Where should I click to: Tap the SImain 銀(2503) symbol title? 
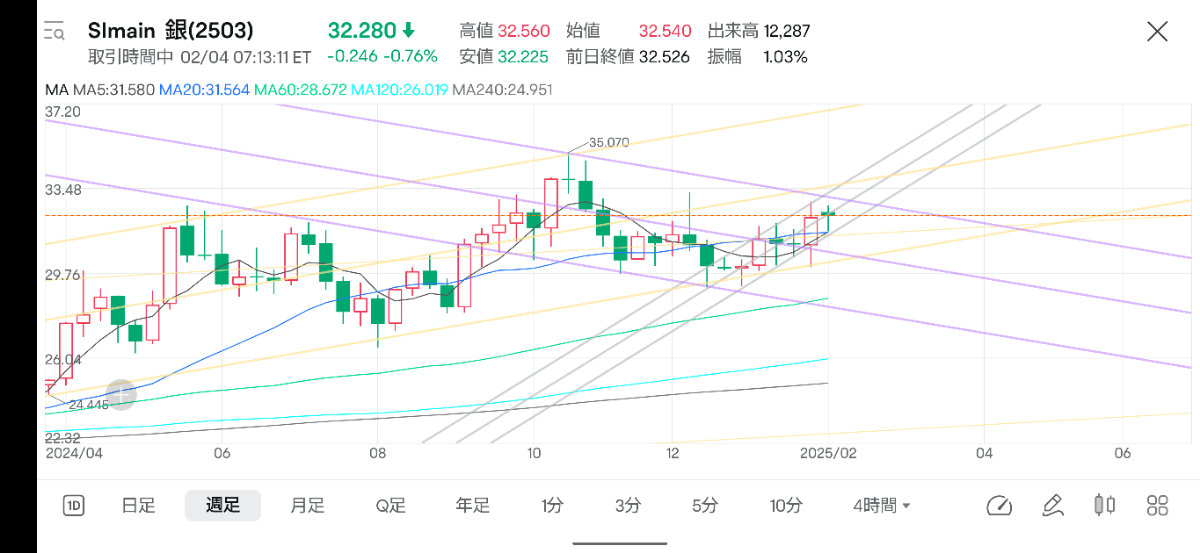click(171, 31)
